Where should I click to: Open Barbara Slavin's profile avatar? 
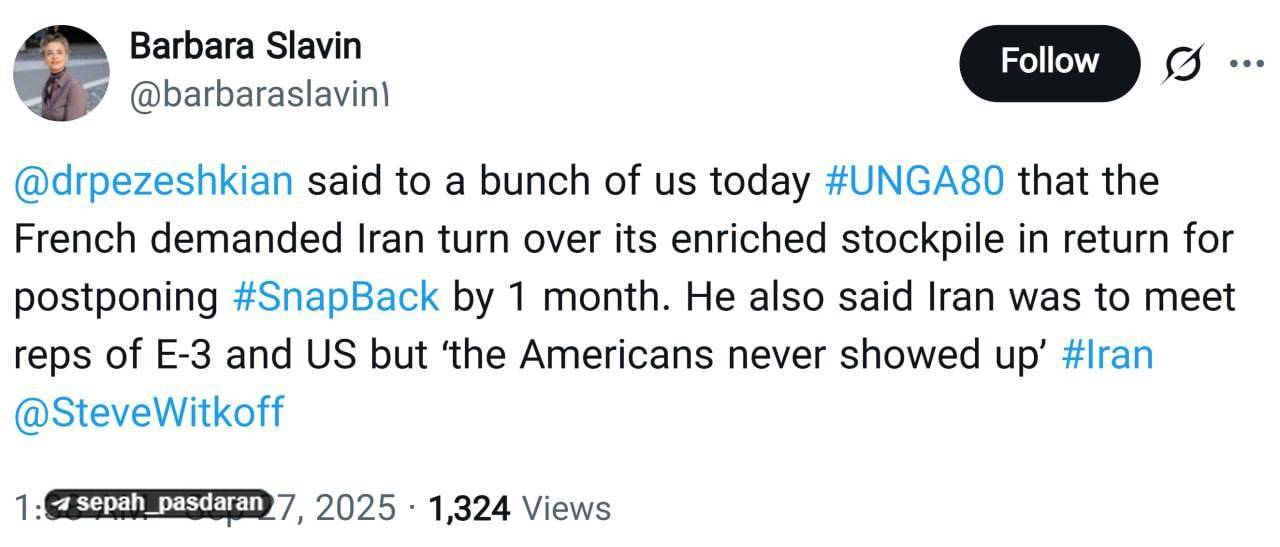click(x=61, y=73)
